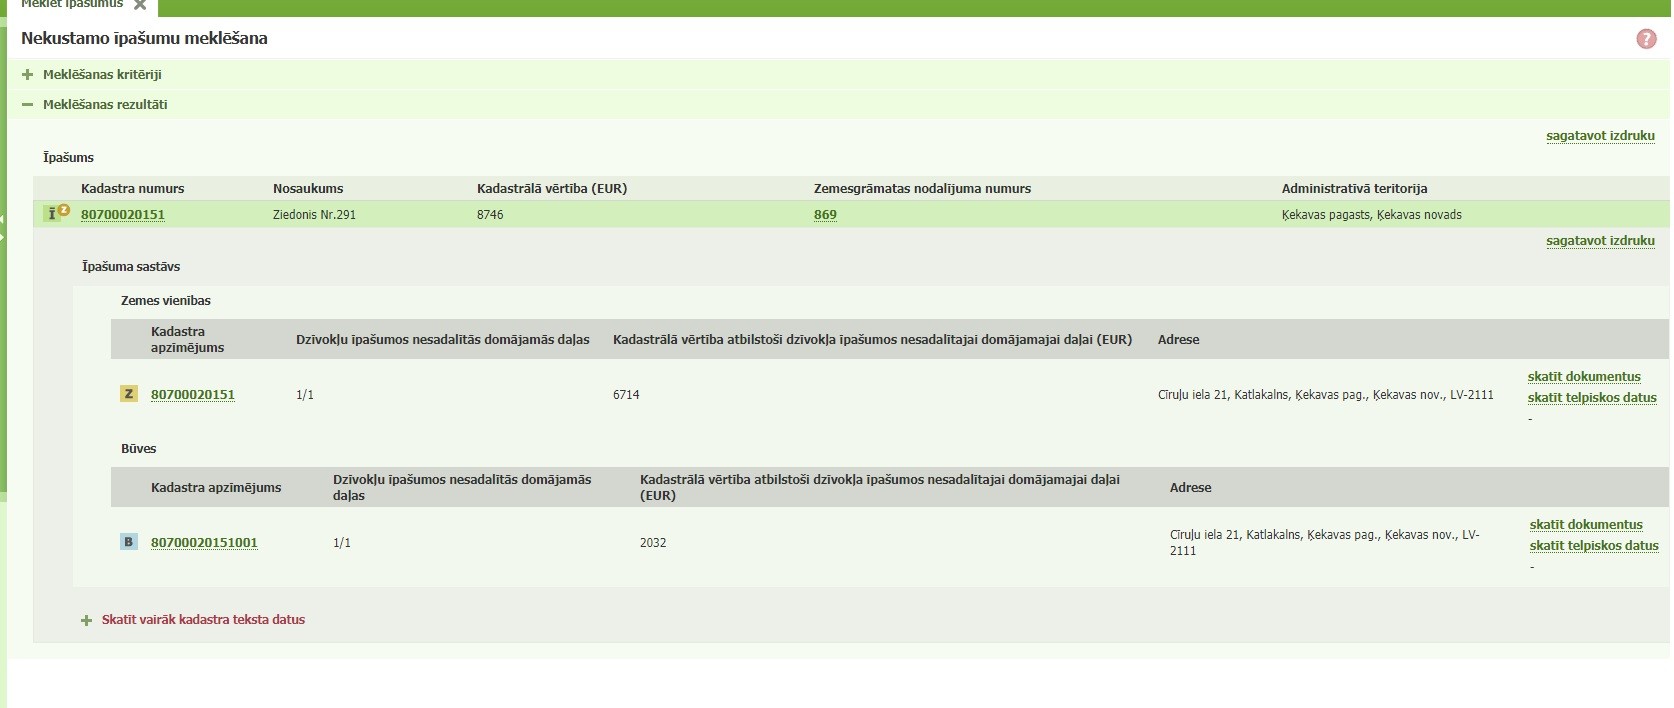
Task: Open property cadastre number 80700020151 link
Action: tap(123, 215)
